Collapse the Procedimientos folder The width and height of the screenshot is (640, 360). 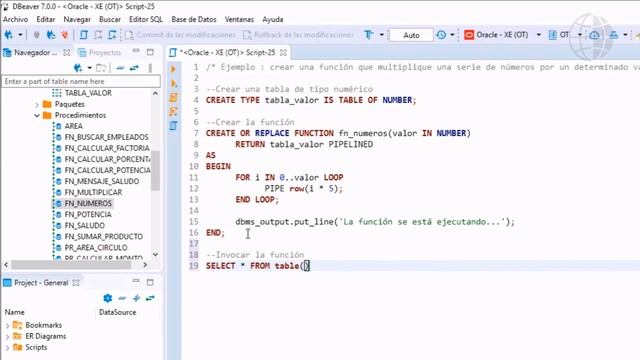(x=37, y=116)
